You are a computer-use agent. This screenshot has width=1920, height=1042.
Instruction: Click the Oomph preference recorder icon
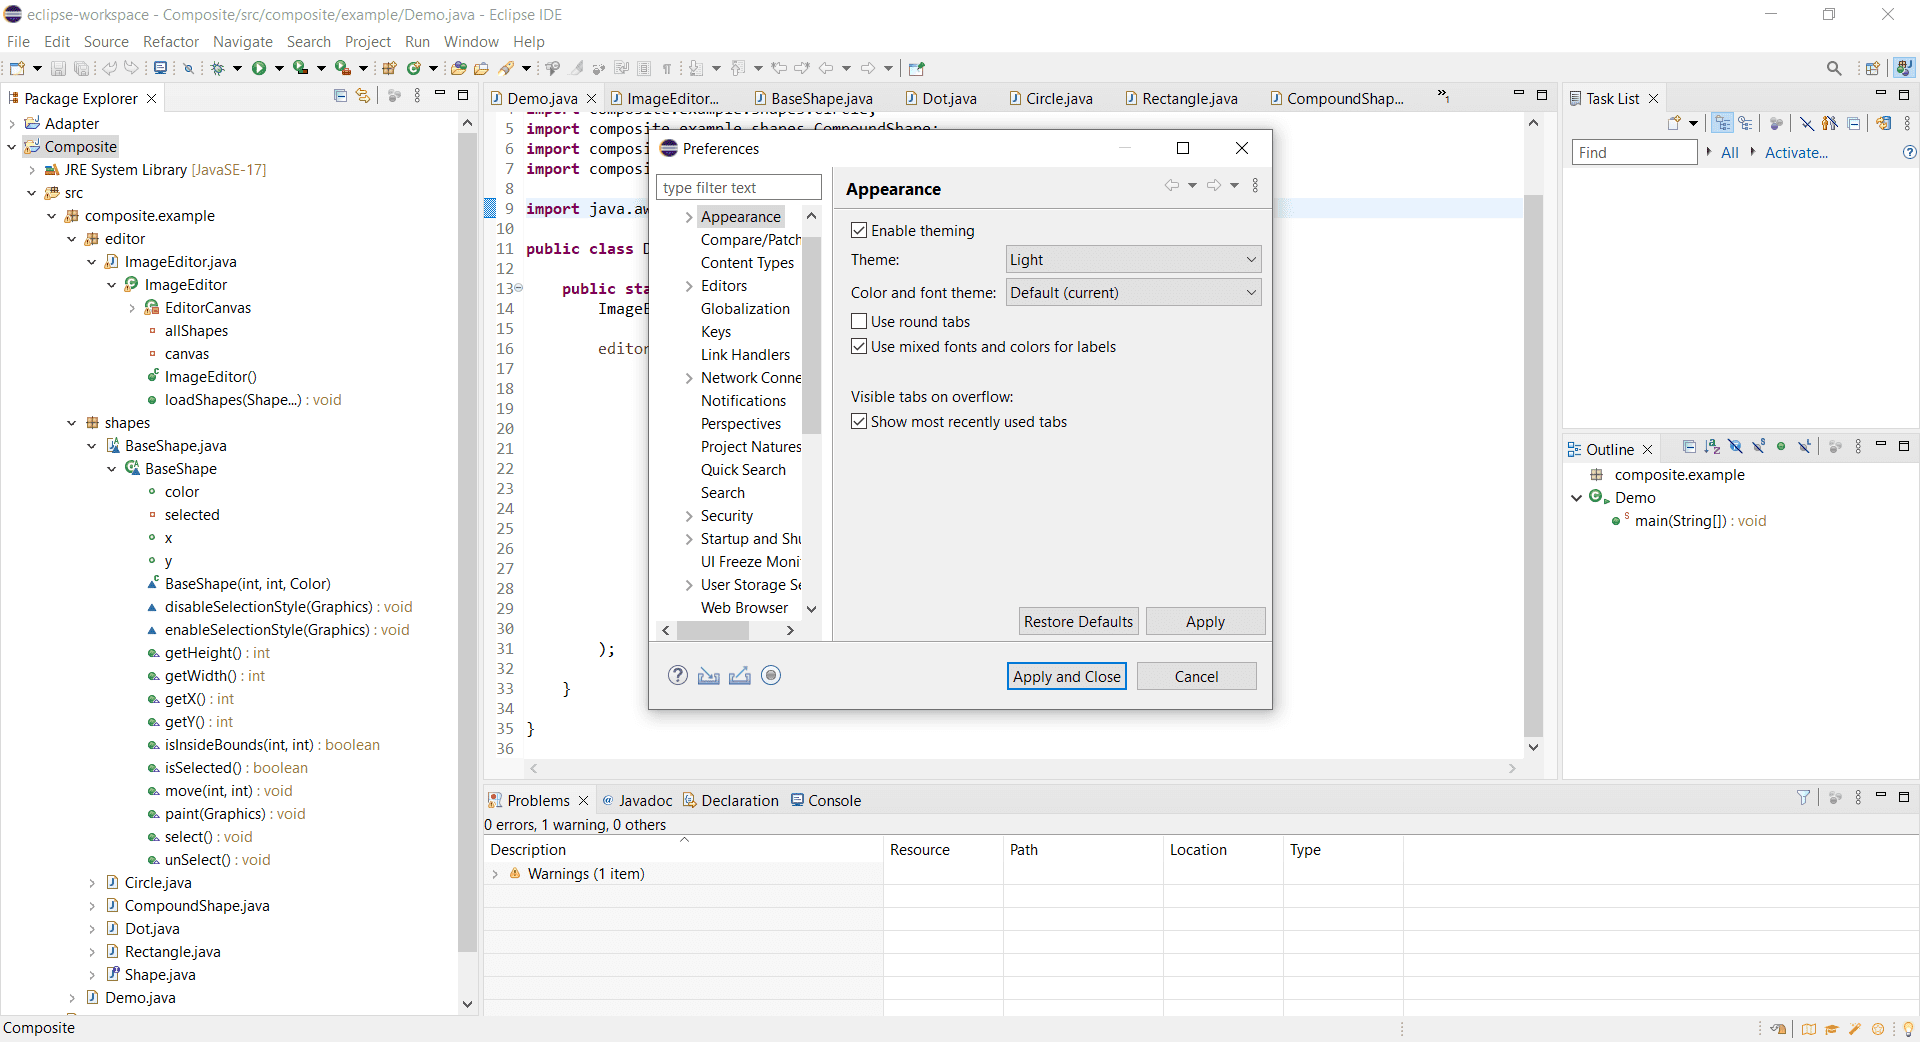coord(771,676)
